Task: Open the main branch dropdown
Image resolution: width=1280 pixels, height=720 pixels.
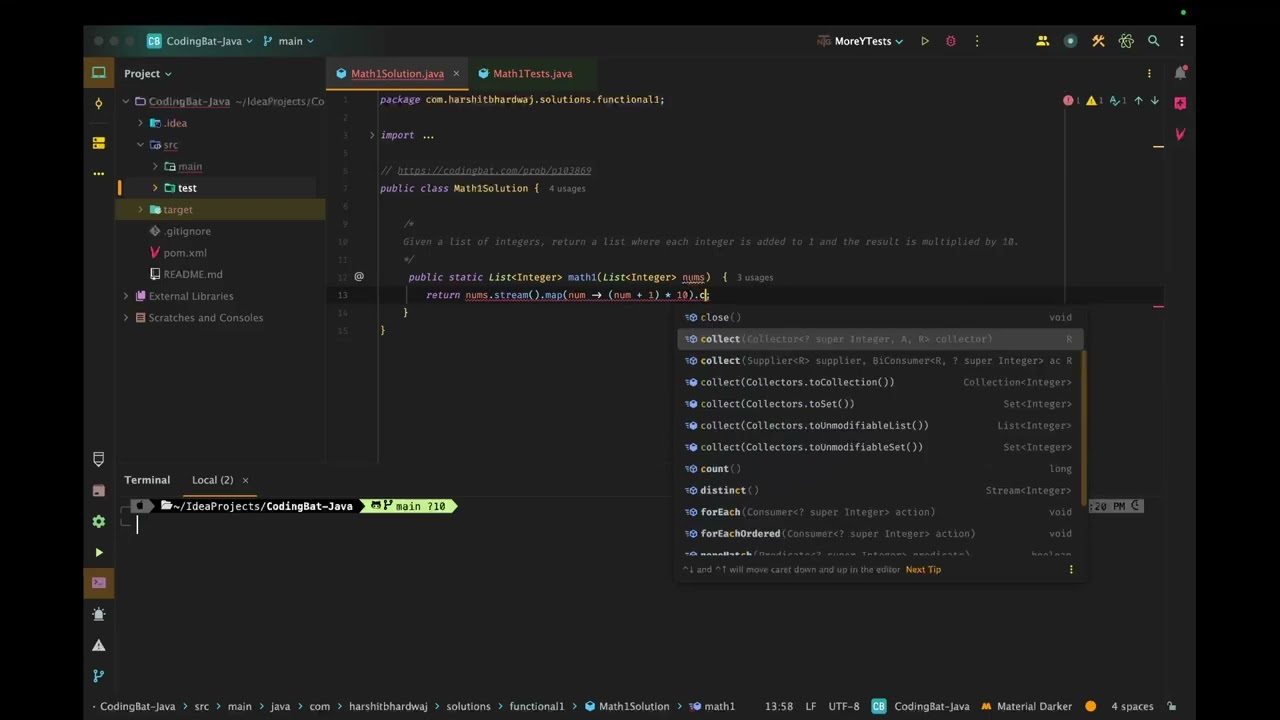Action: [x=289, y=41]
